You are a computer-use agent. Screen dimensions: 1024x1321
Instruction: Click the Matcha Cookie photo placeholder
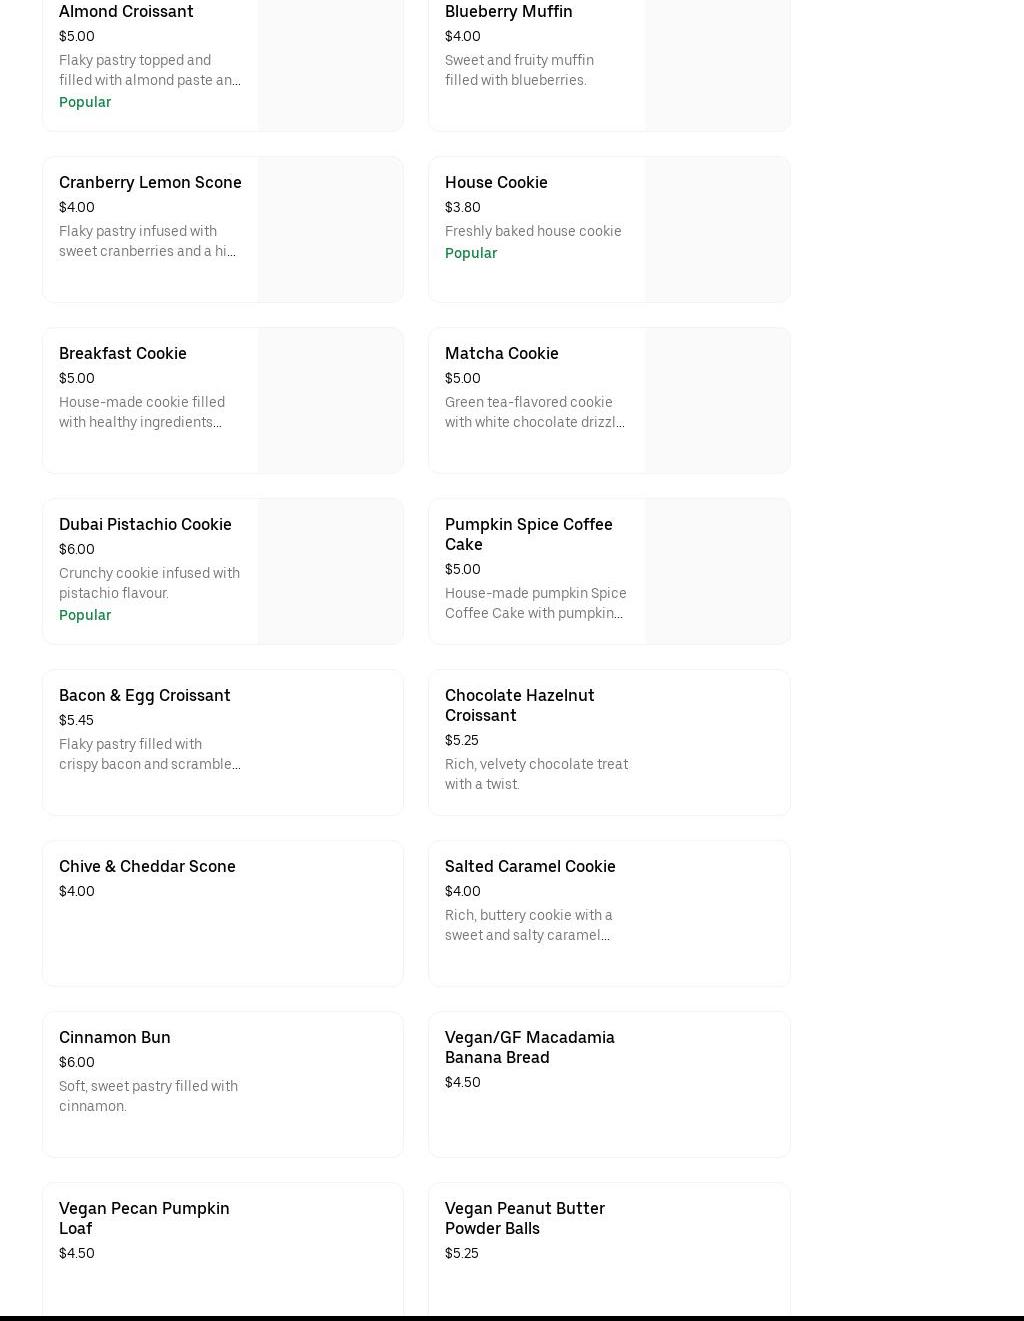(717, 400)
